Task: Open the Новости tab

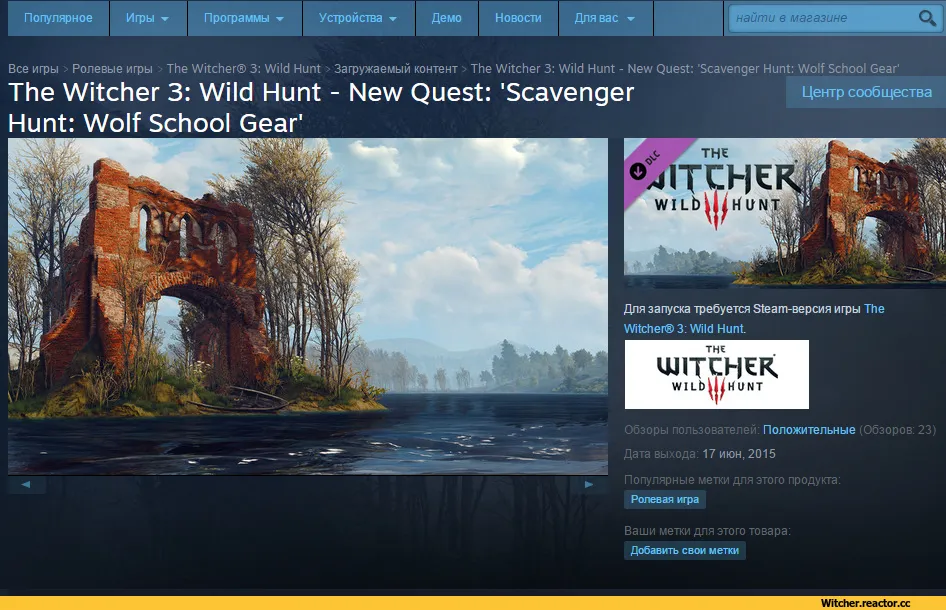Action: tap(518, 18)
